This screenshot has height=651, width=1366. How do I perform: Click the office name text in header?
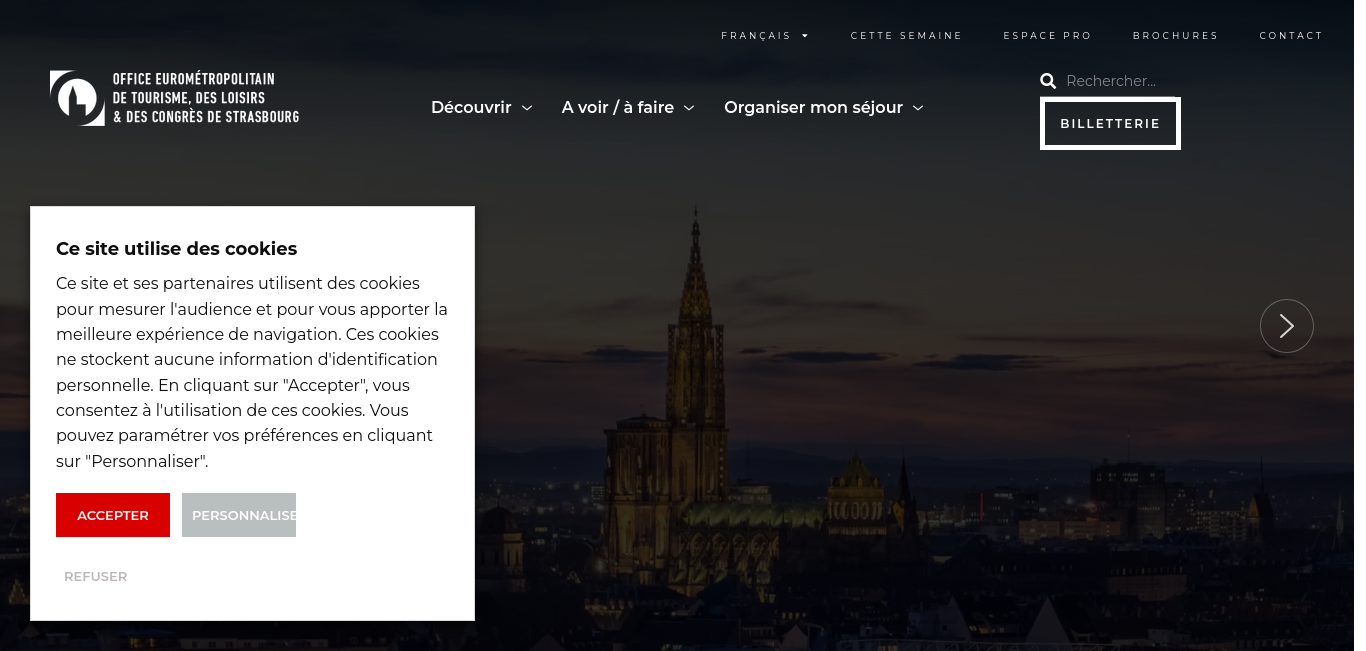[206, 98]
